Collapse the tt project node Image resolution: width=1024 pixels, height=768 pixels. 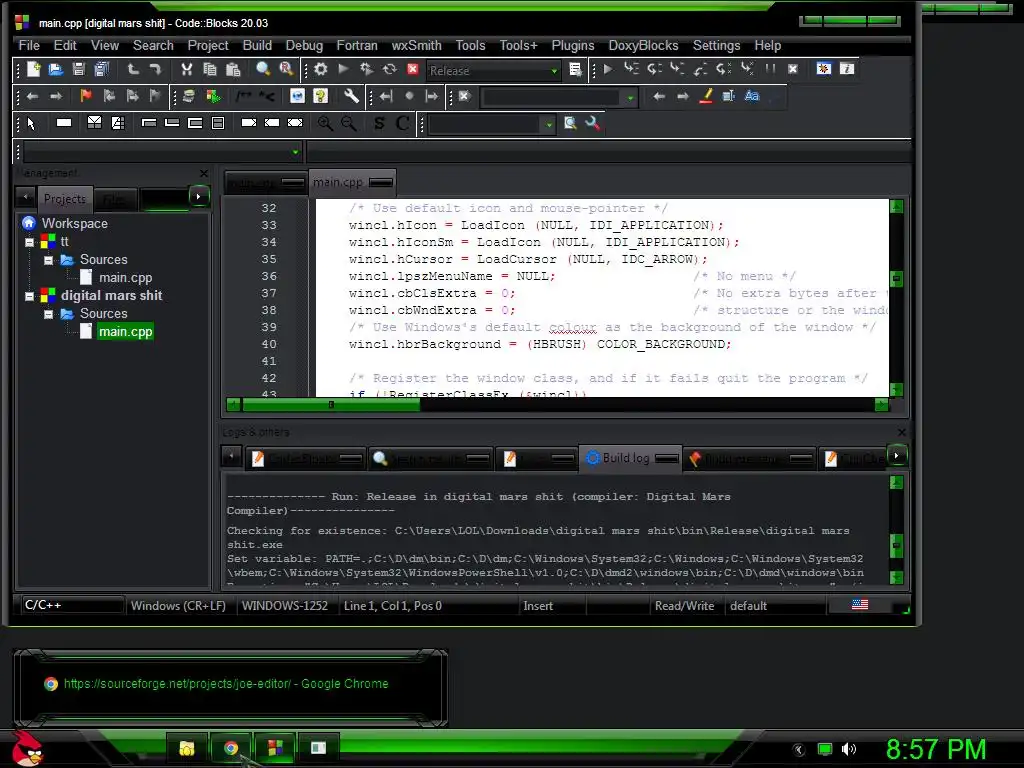(x=29, y=242)
